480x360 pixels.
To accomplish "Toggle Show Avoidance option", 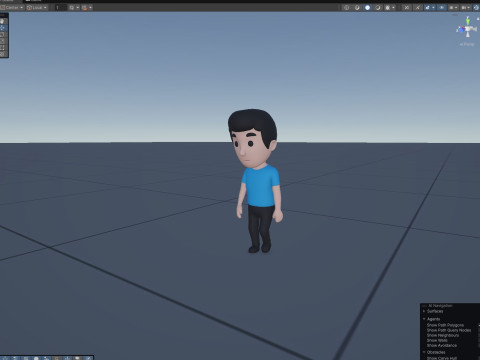I will (x=442, y=345).
